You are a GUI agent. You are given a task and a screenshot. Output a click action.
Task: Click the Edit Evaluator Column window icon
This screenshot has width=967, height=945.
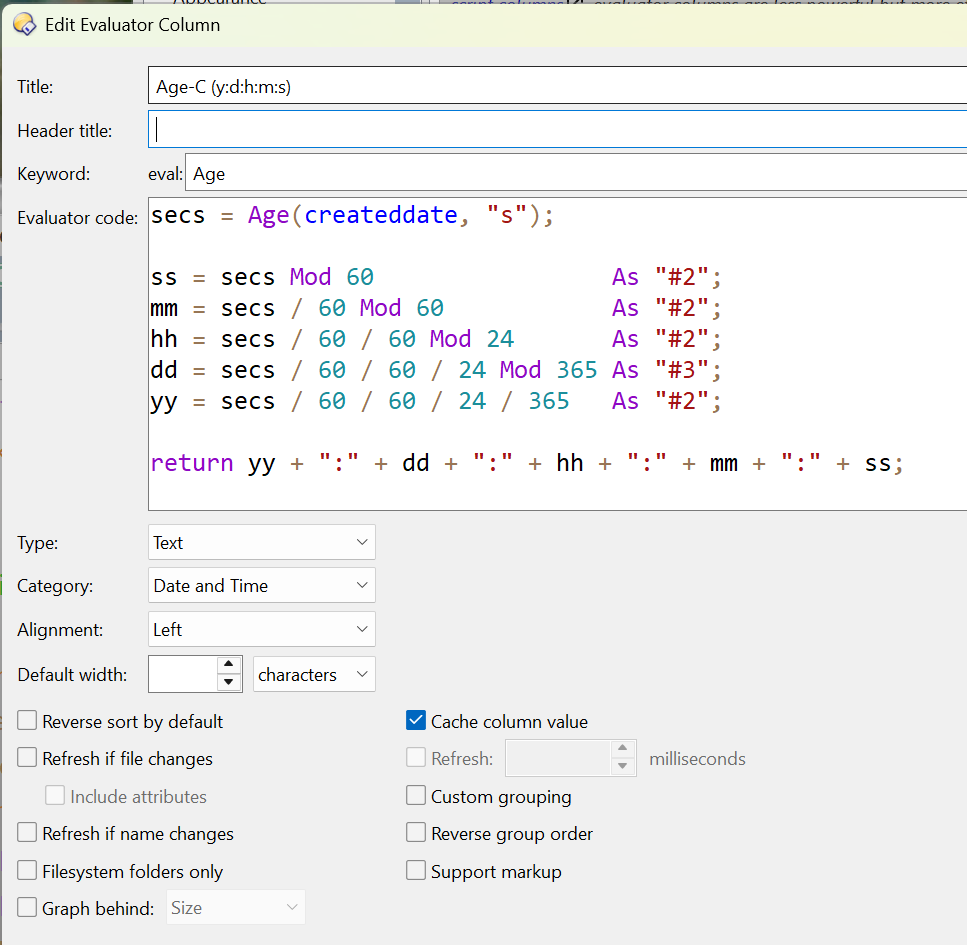25,25
